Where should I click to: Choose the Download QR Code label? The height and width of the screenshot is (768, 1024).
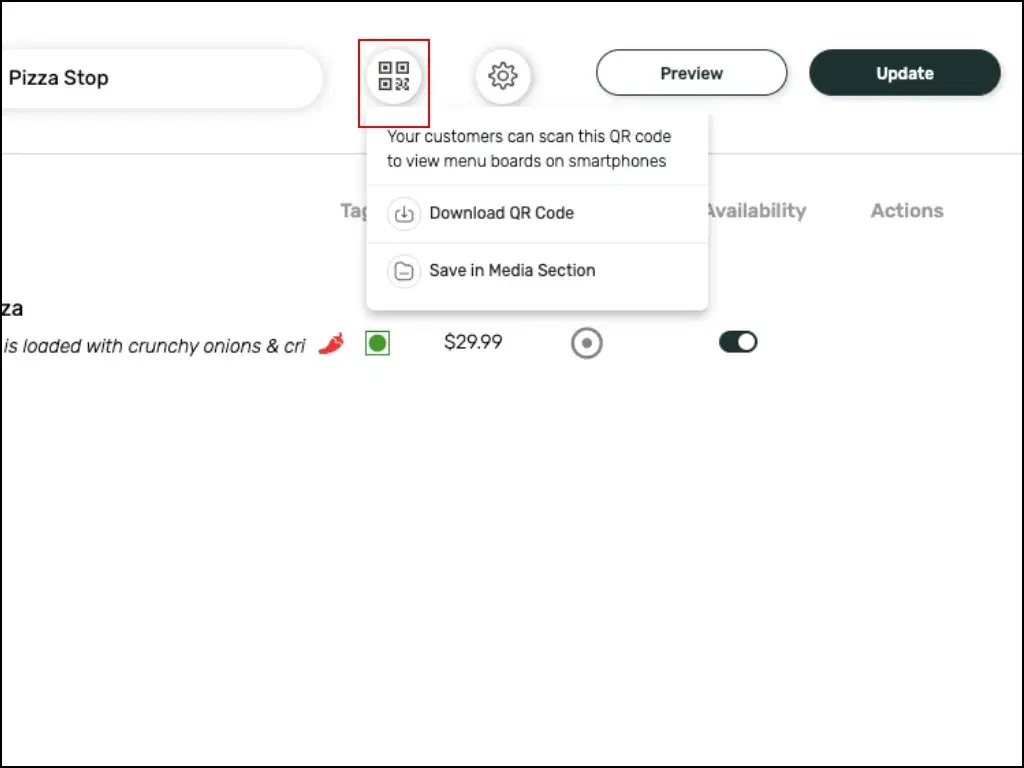click(x=501, y=213)
